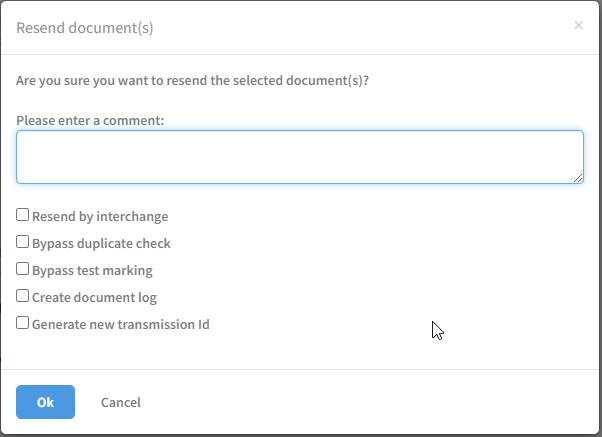602x437 pixels.
Task: Click the 'Bypass duplicate check' label text
Action: coord(101,243)
